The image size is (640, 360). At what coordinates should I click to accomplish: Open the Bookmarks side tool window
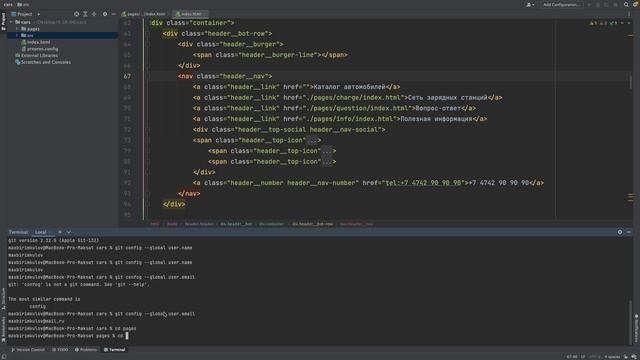(x=3, y=329)
